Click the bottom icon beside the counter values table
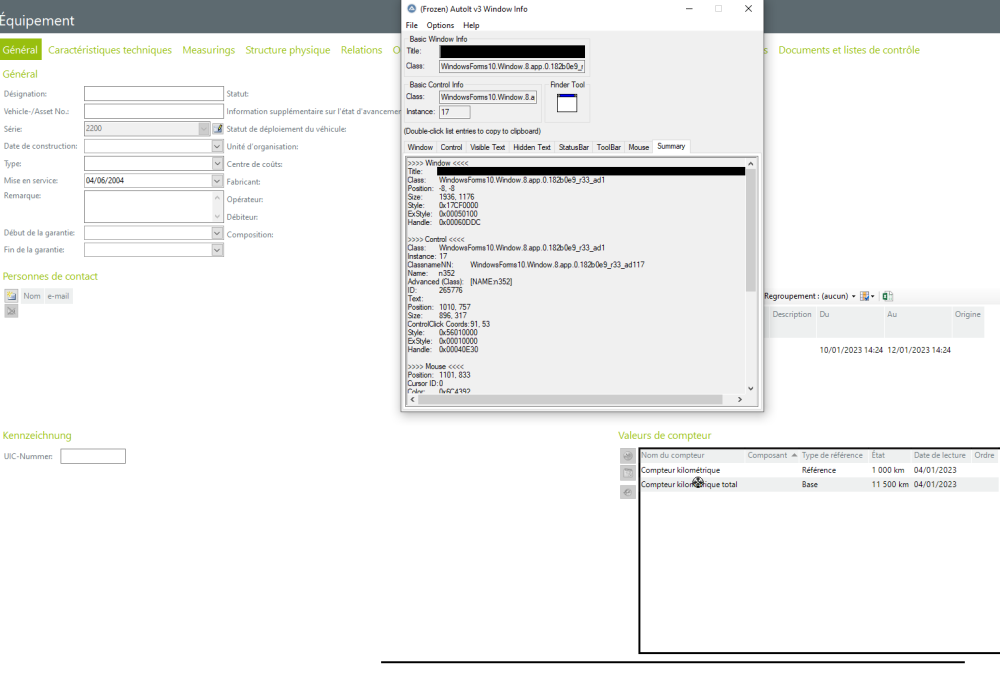This screenshot has width=1000, height=673. pos(628,491)
